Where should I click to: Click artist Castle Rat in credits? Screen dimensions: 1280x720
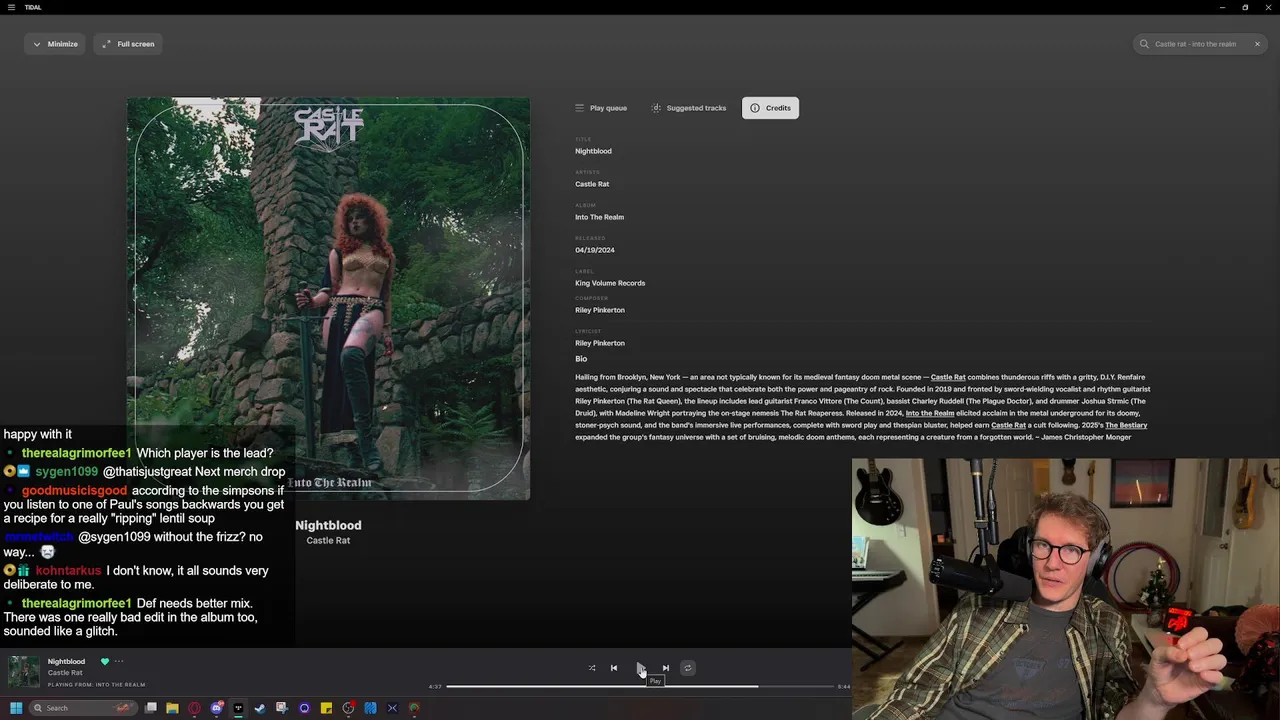[592, 184]
